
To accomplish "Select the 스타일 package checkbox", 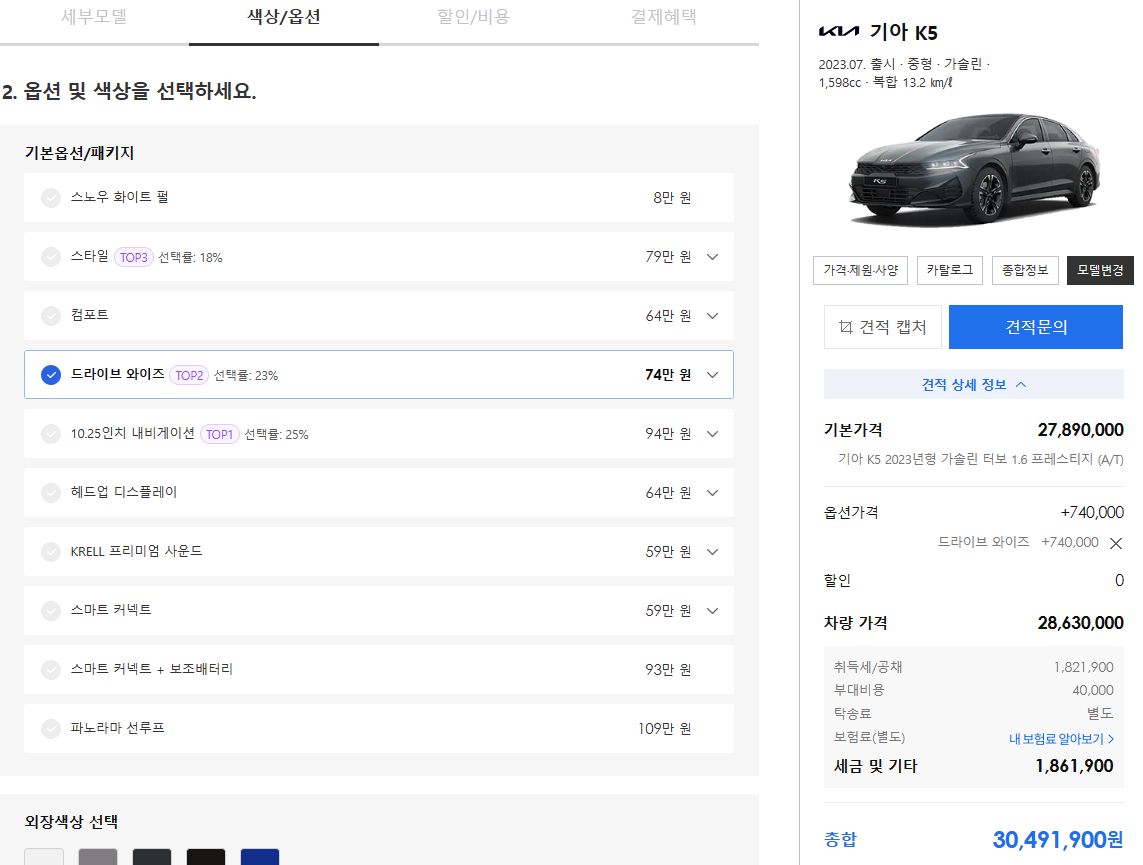I will pos(50,257).
